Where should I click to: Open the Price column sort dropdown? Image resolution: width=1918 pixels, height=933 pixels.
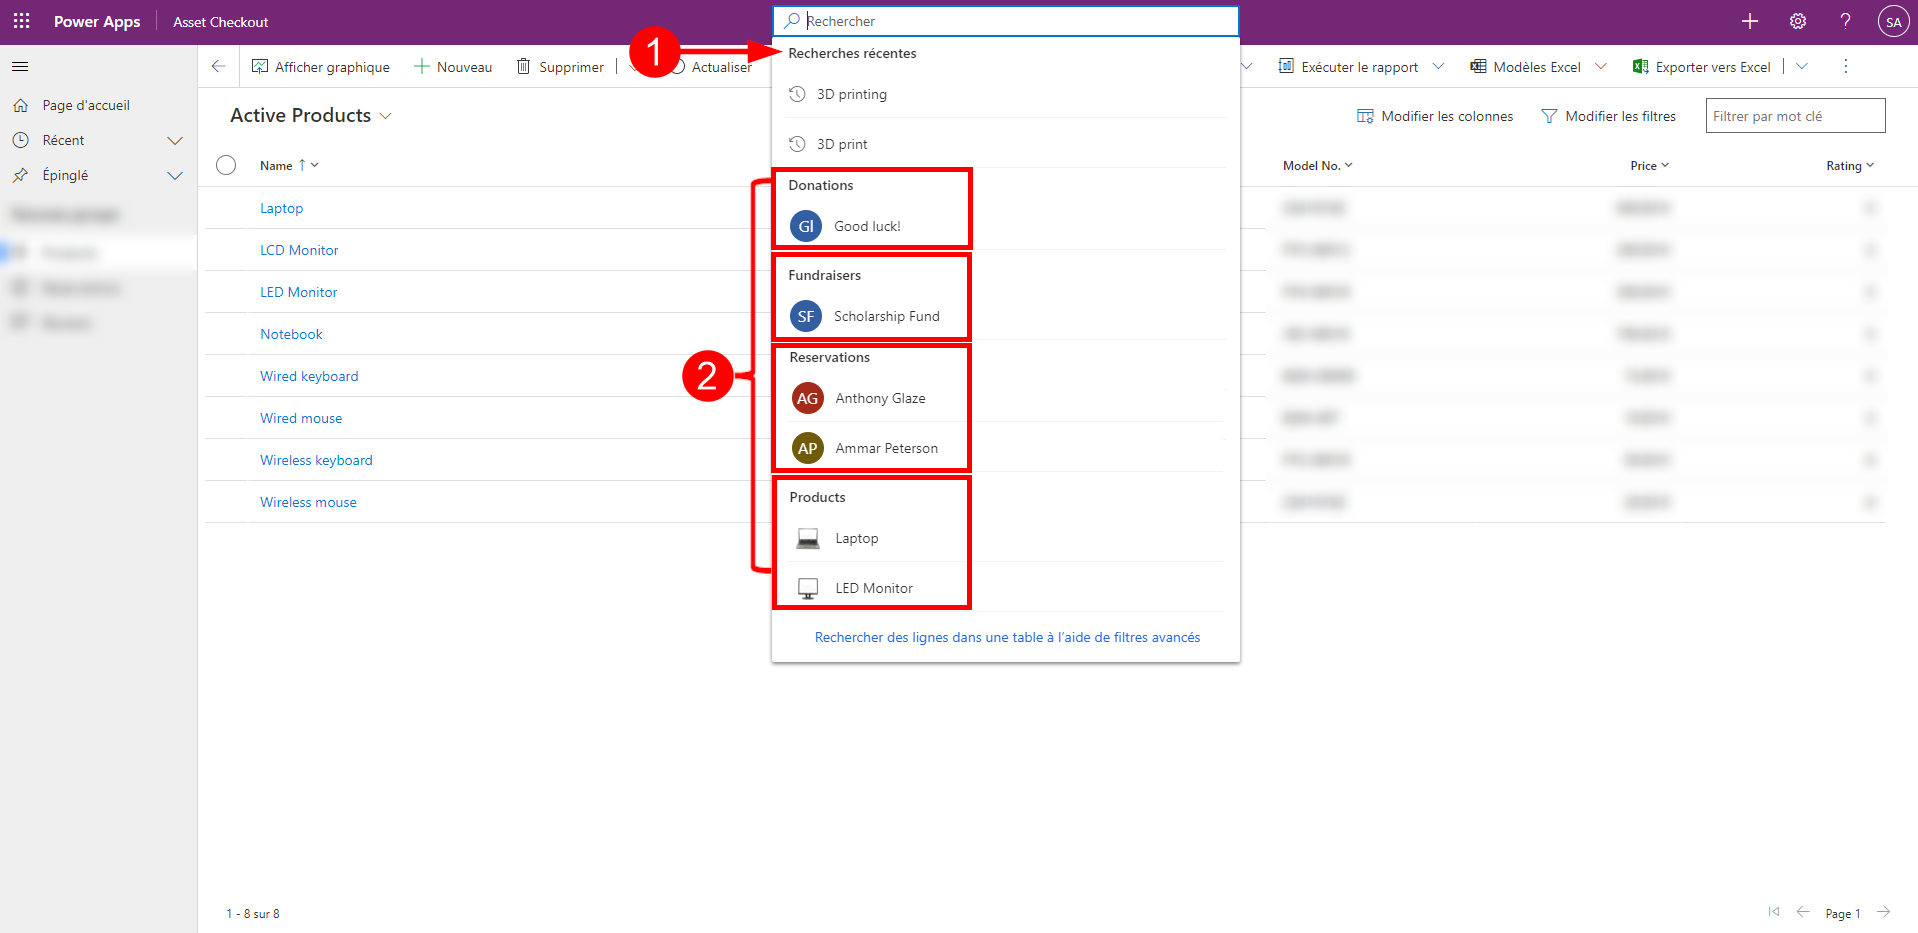tap(1665, 165)
